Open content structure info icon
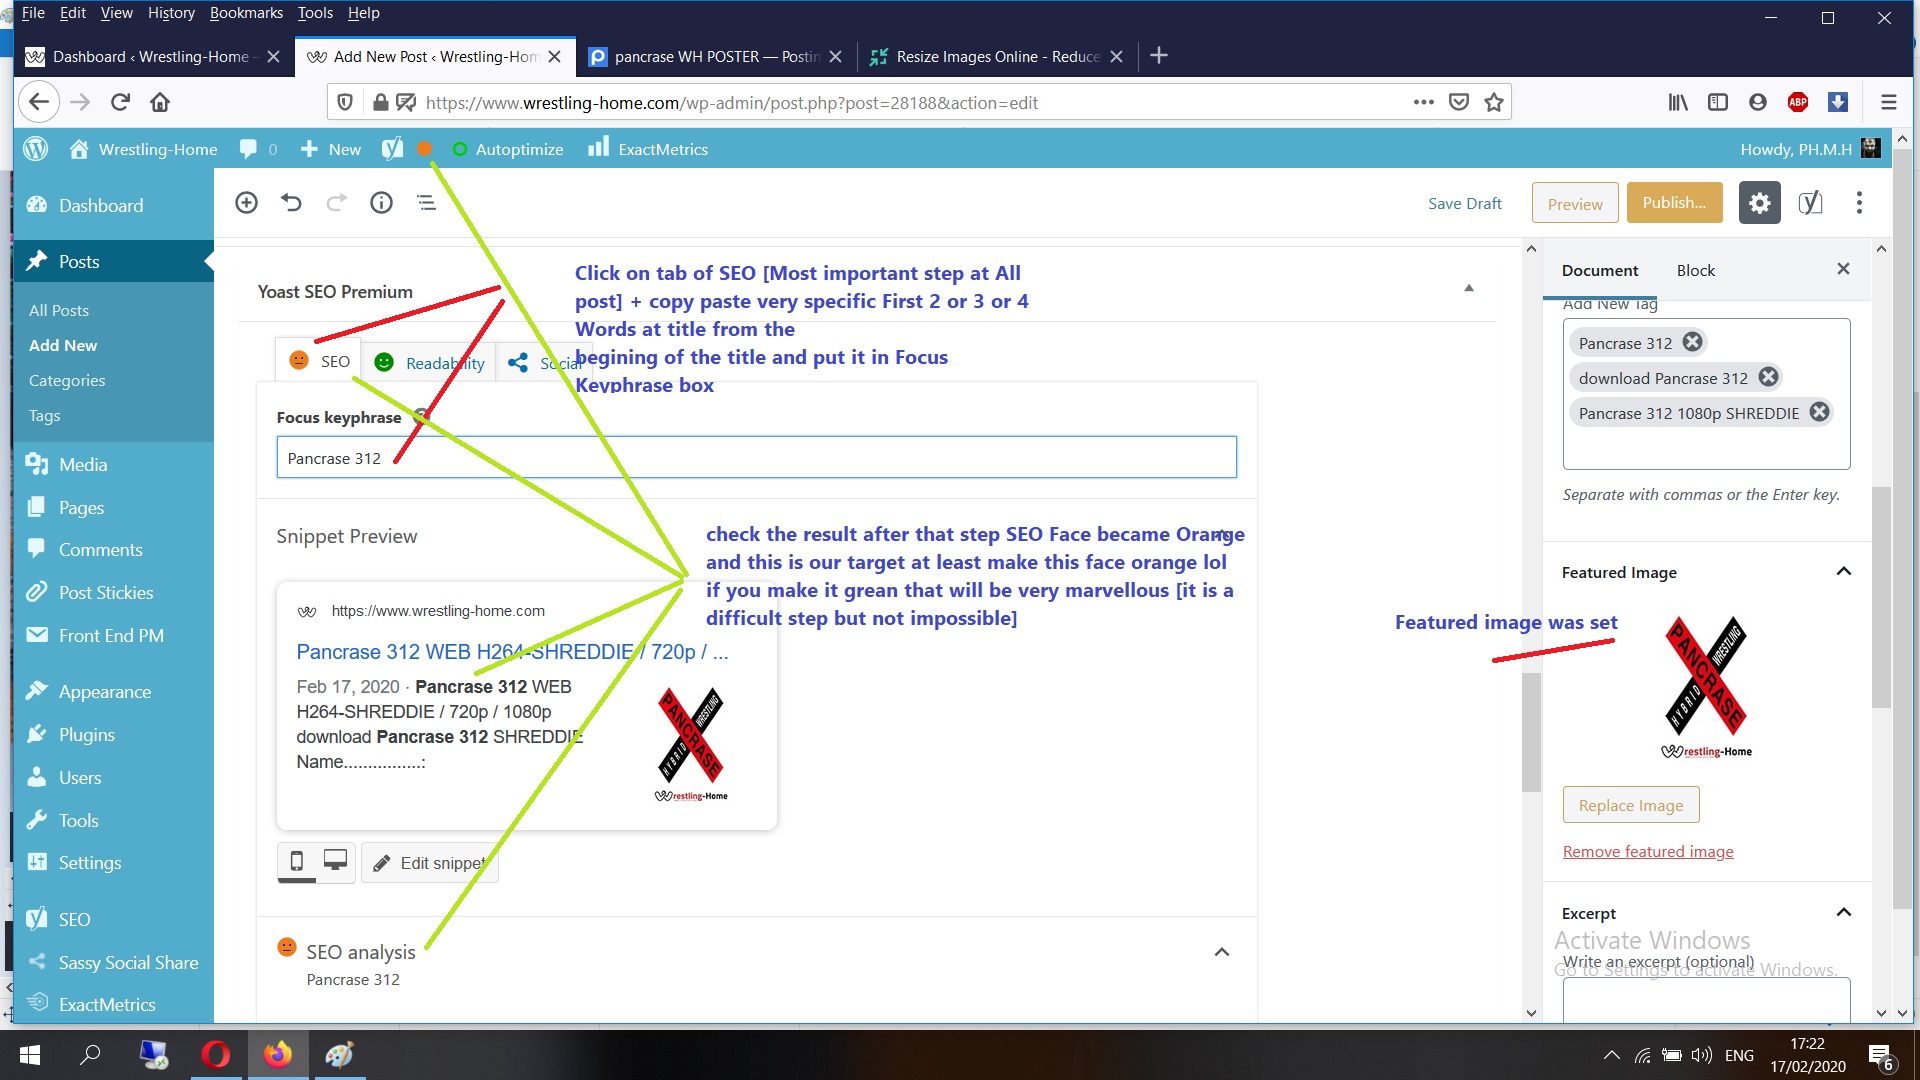 pyautogui.click(x=381, y=203)
